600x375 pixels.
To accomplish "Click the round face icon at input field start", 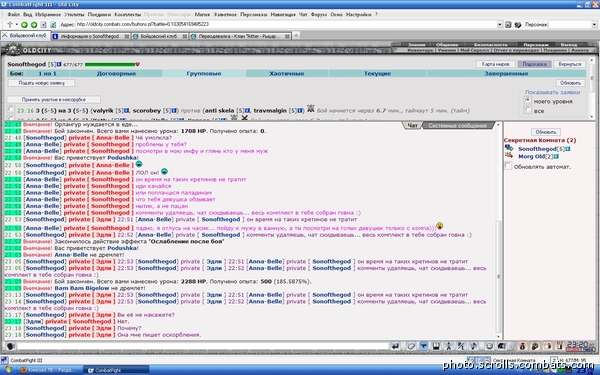I will [10, 346].
